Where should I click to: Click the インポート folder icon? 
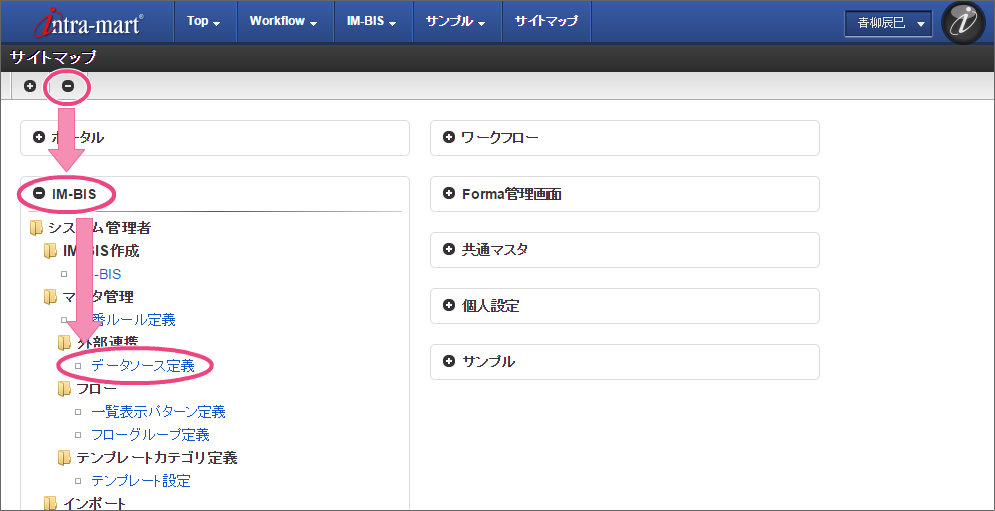tap(50, 503)
